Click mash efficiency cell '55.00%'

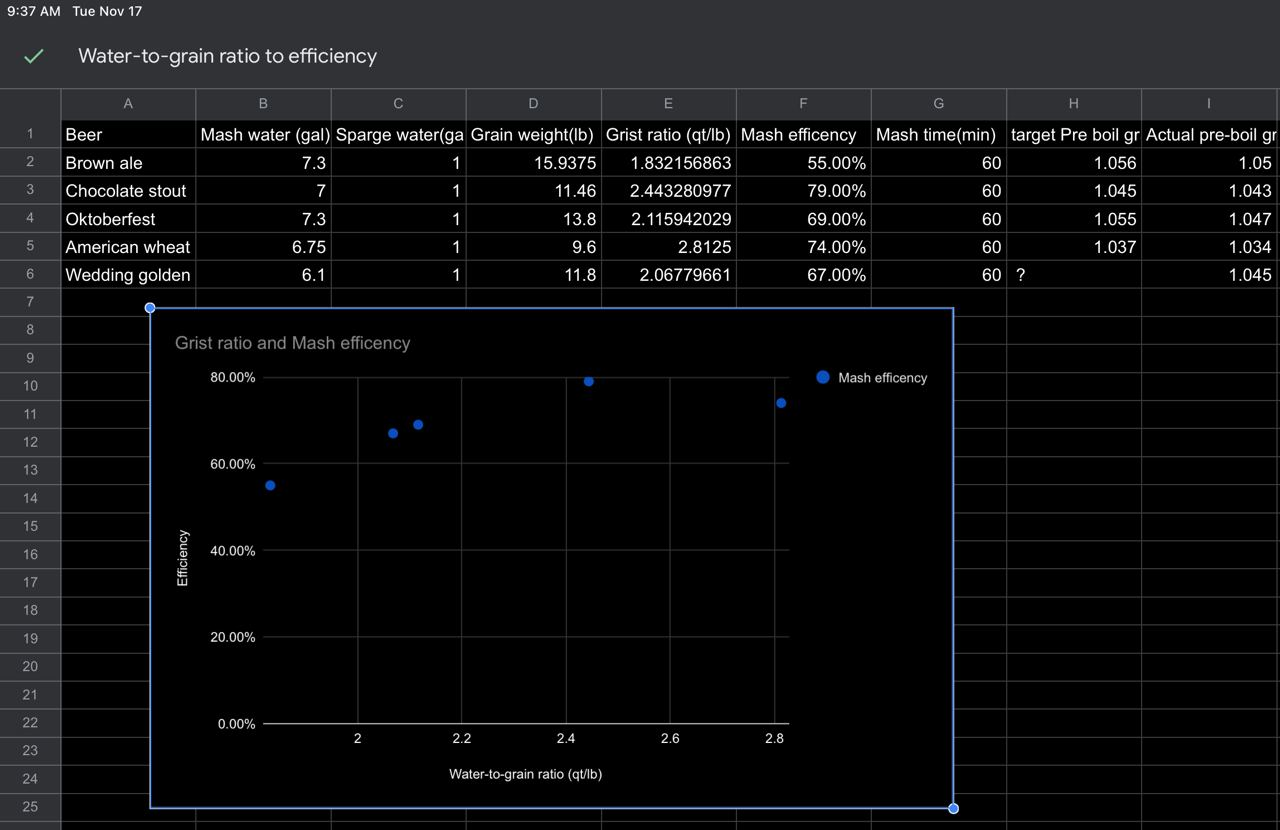803,162
